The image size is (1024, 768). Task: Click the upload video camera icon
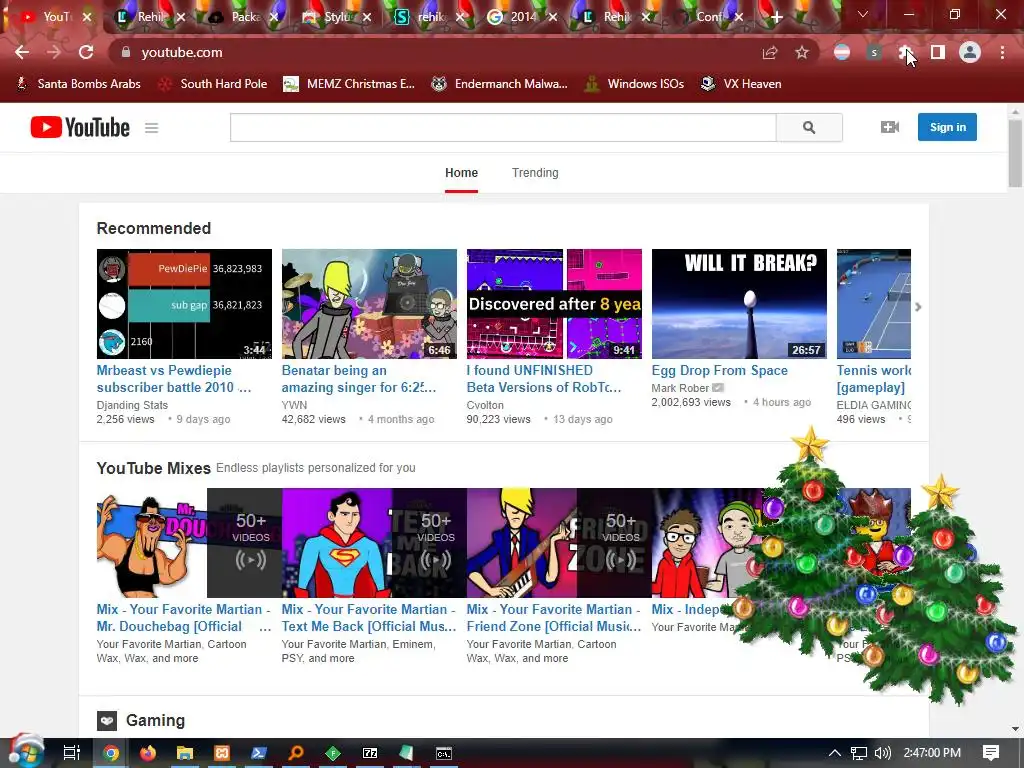point(889,127)
